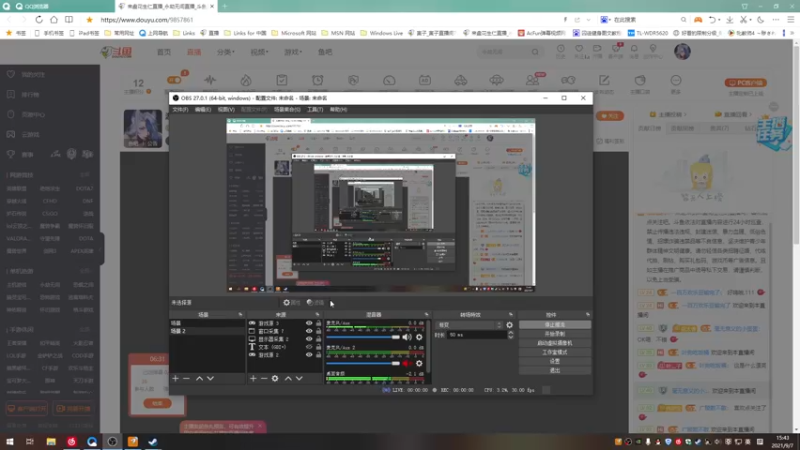
Task: Adjust 麦克风/Aux volume slider
Action: tap(363, 337)
